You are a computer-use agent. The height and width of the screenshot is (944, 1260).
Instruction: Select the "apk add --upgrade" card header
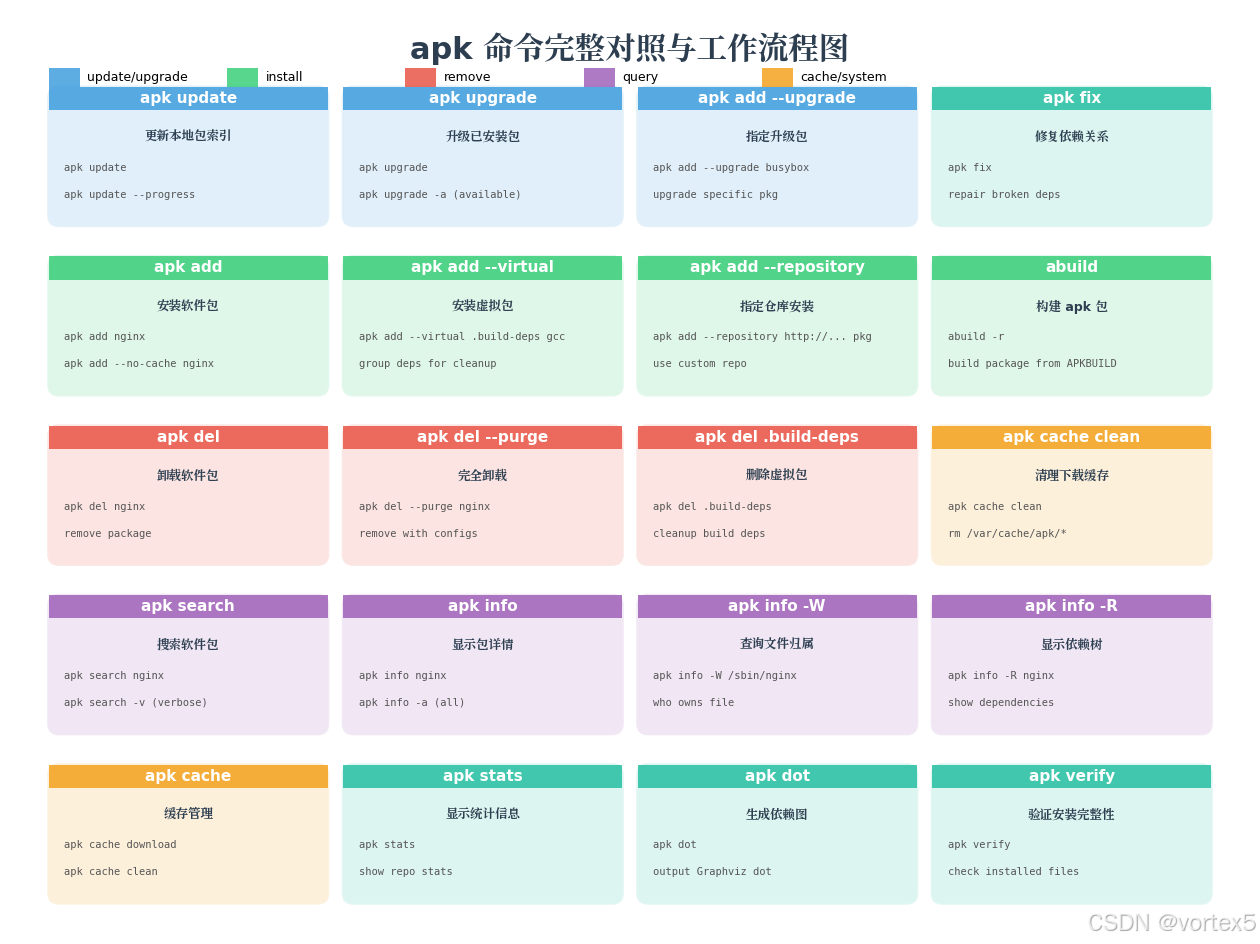(777, 98)
